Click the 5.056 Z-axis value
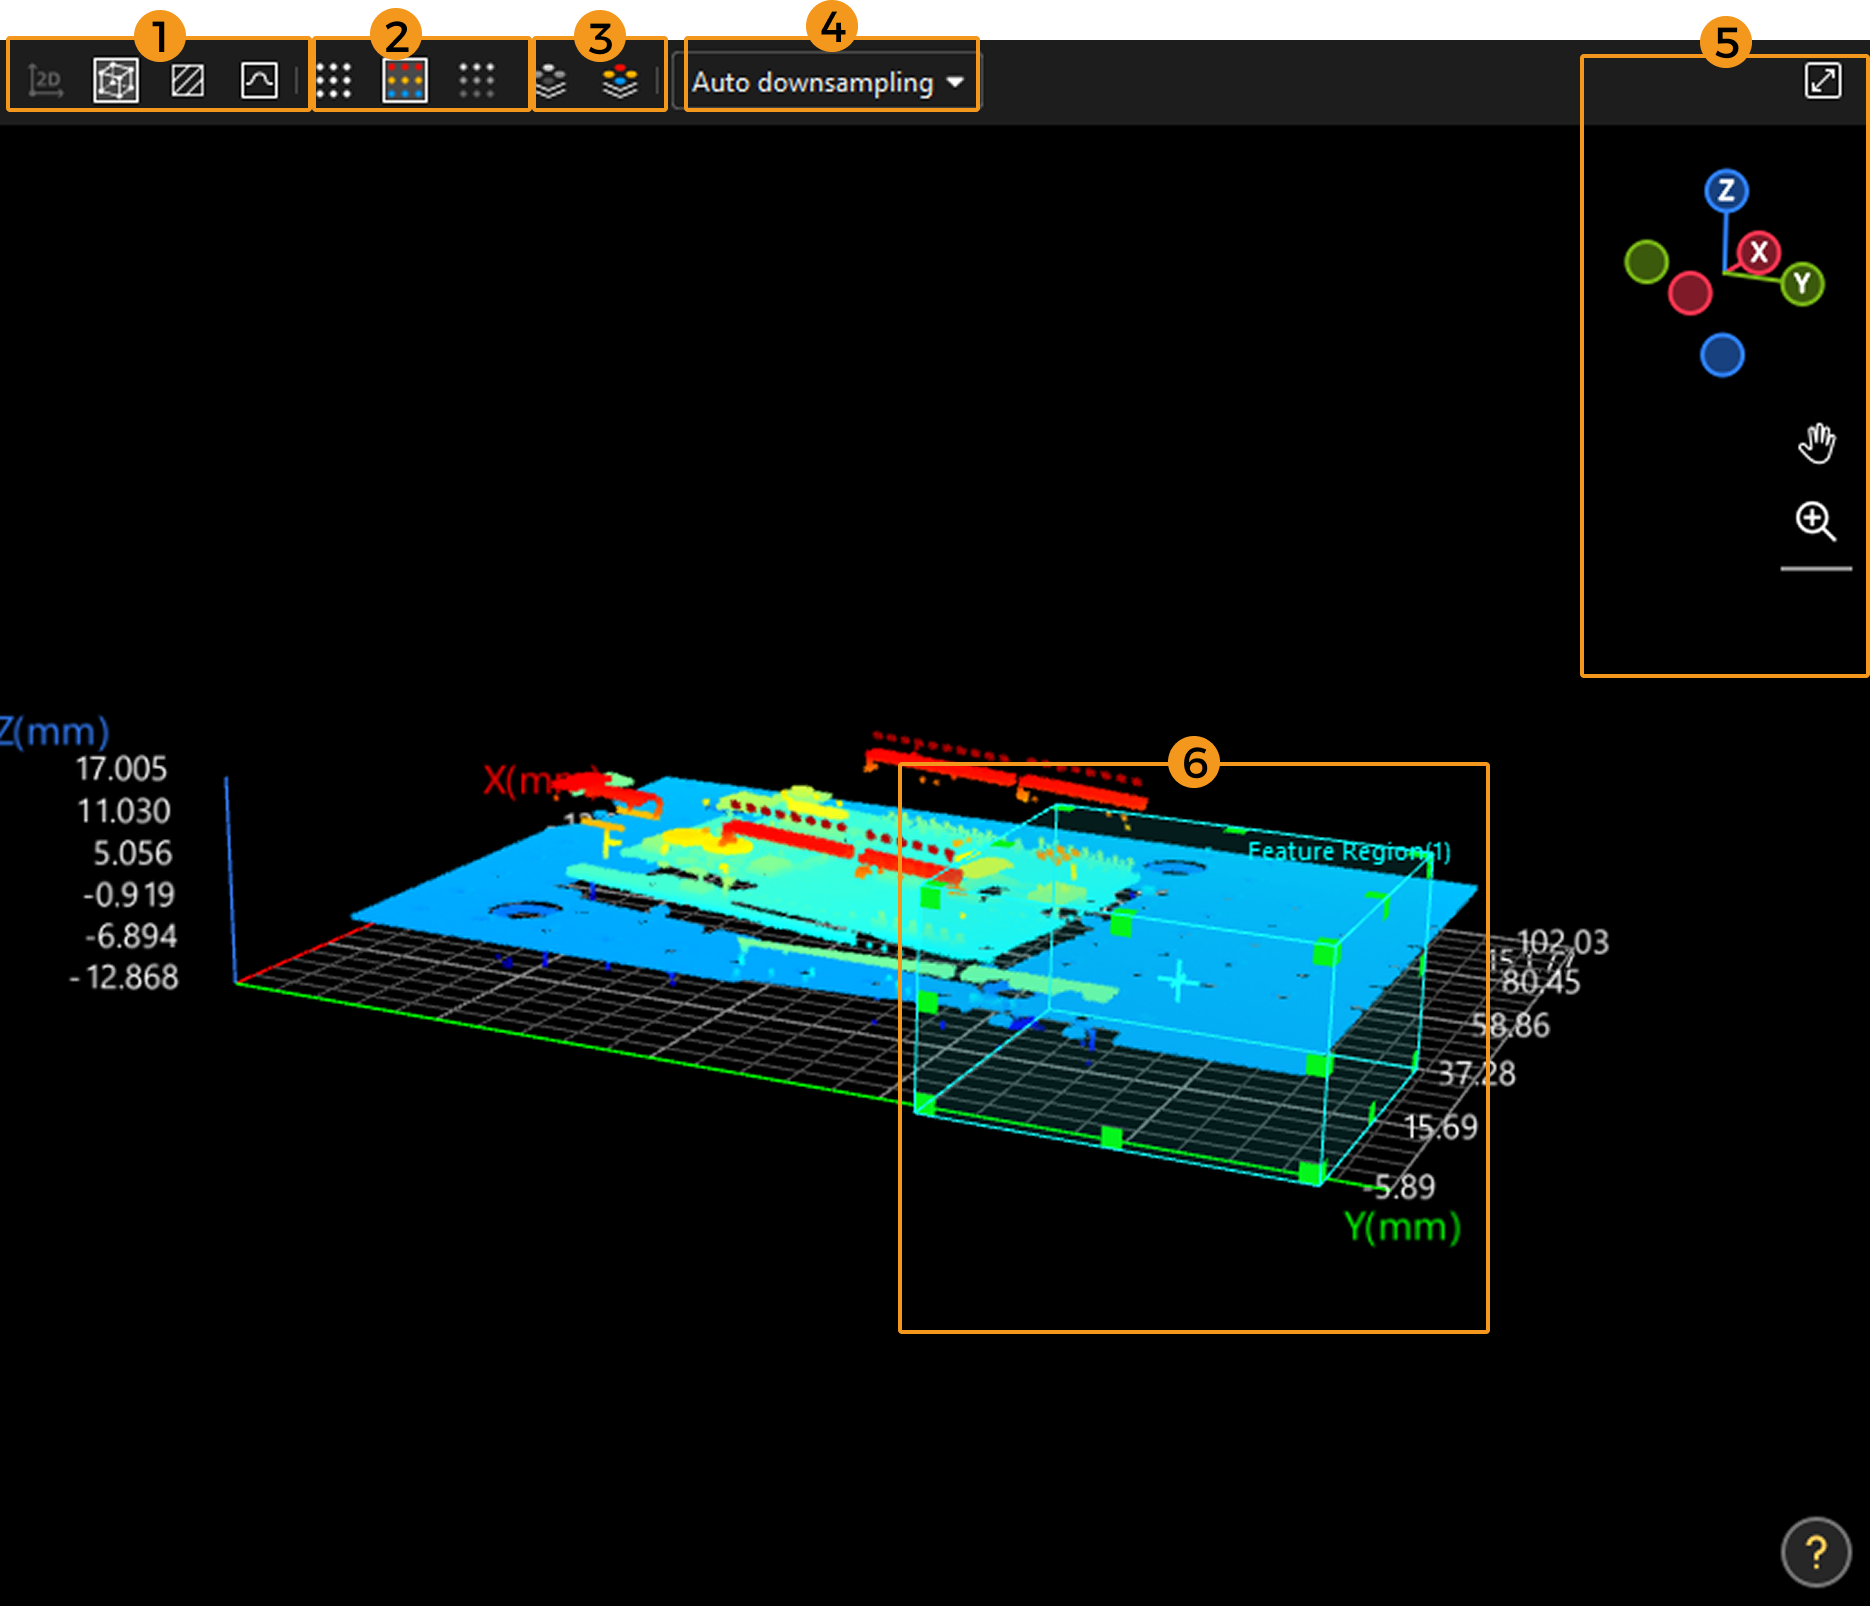This screenshot has height=1606, width=1870. 132,853
